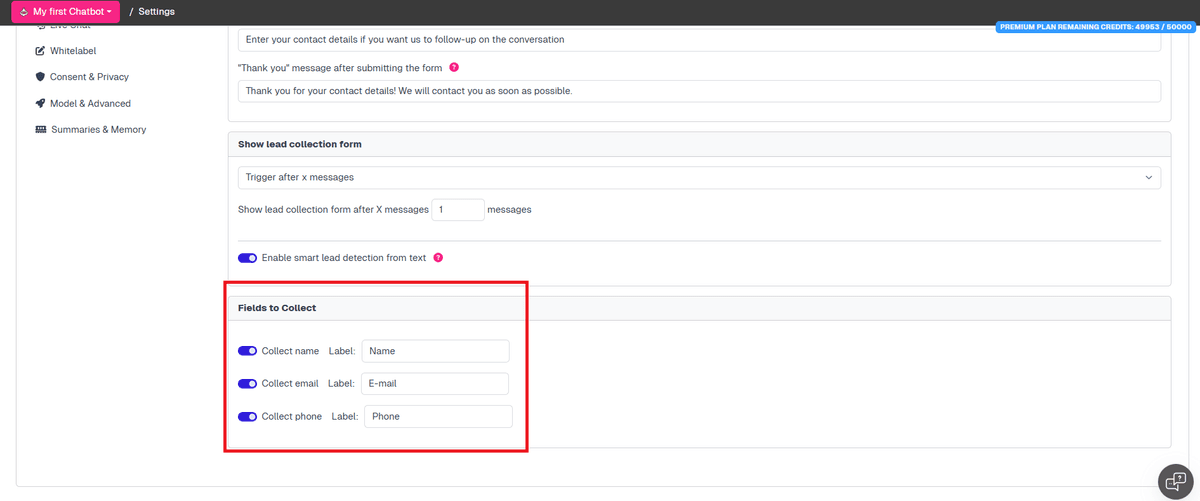Click the Whitelabel edit icon in sidebar
Image resolution: width=1200 pixels, height=501 pixels.
click(41, 51)
